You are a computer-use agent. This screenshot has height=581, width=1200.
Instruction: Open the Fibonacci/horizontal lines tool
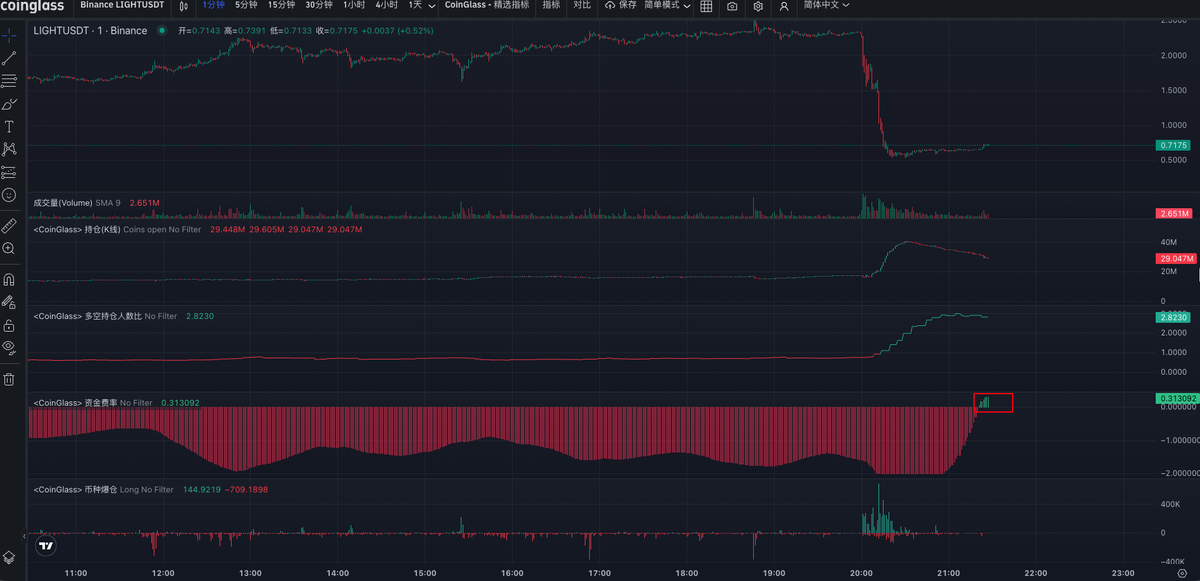[9, 80]
